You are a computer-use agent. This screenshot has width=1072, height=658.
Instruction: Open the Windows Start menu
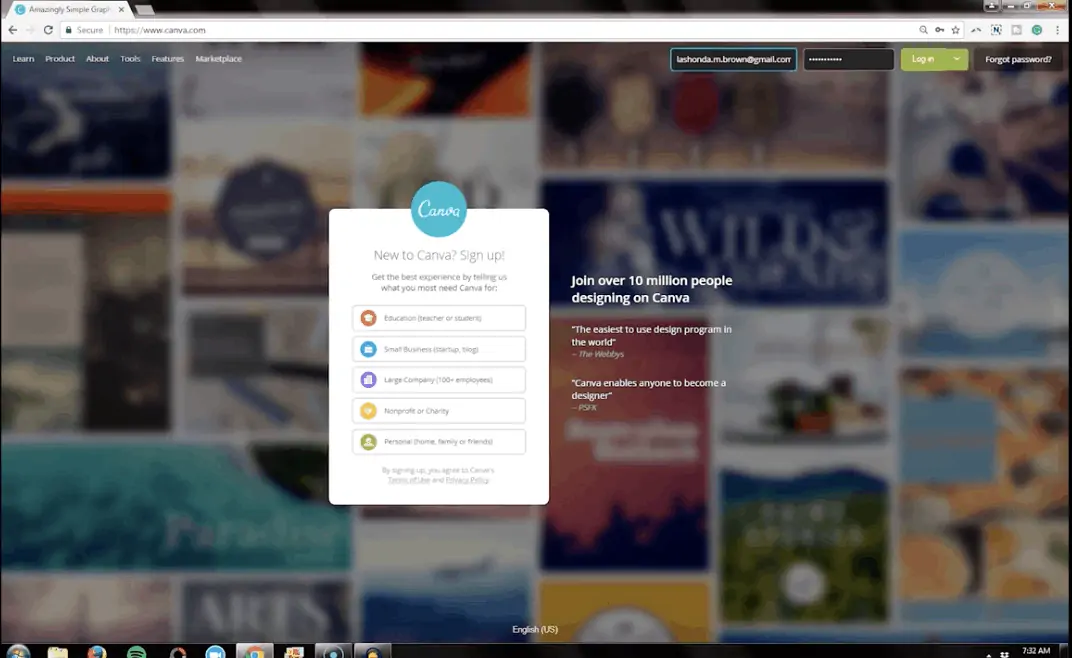(18, 652)
